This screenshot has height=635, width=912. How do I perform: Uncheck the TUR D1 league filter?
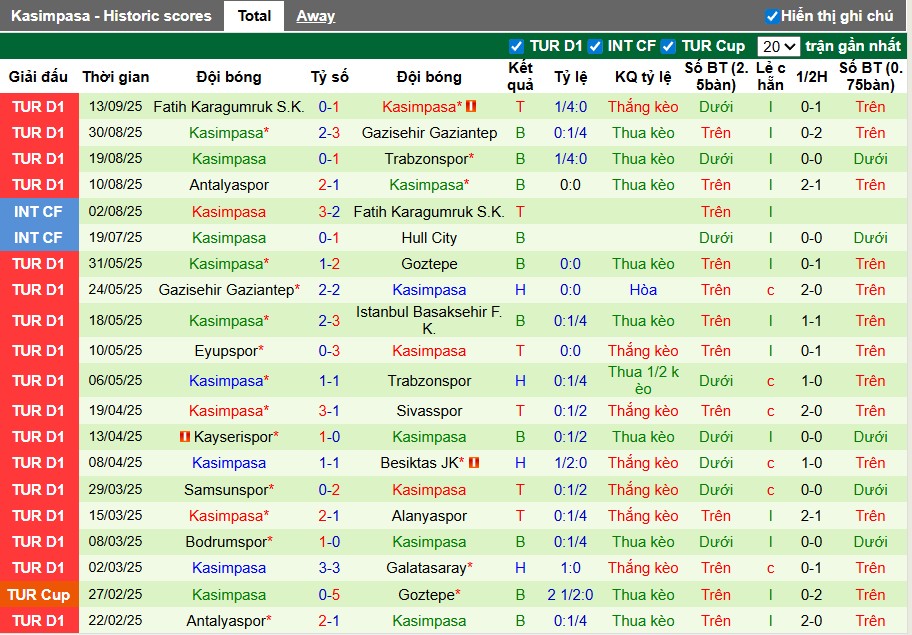516,46
